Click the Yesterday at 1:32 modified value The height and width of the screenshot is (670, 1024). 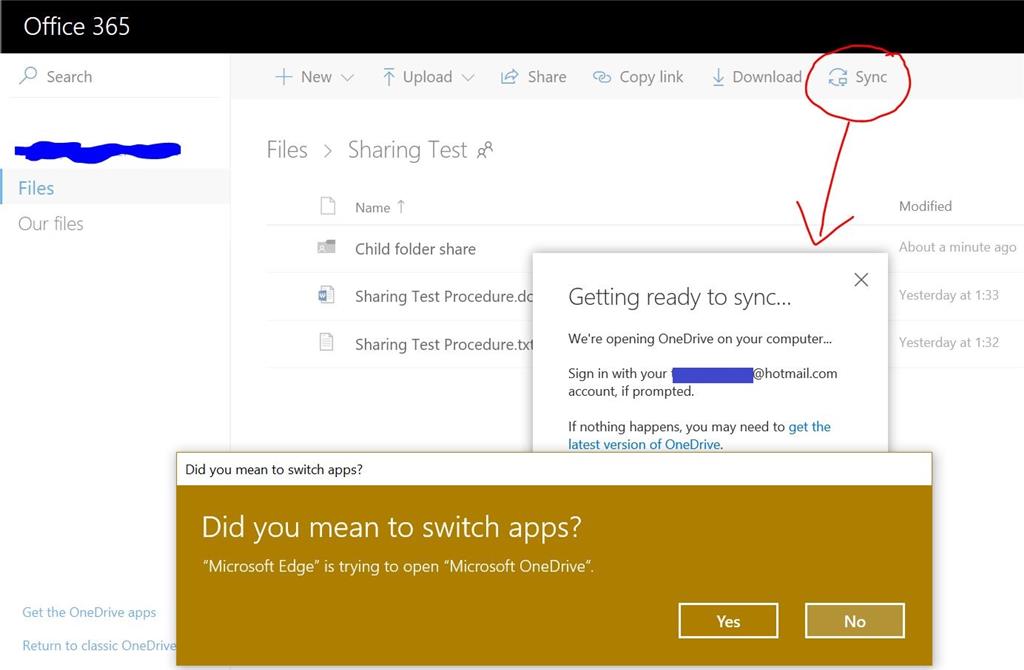(x=949, y=342)
